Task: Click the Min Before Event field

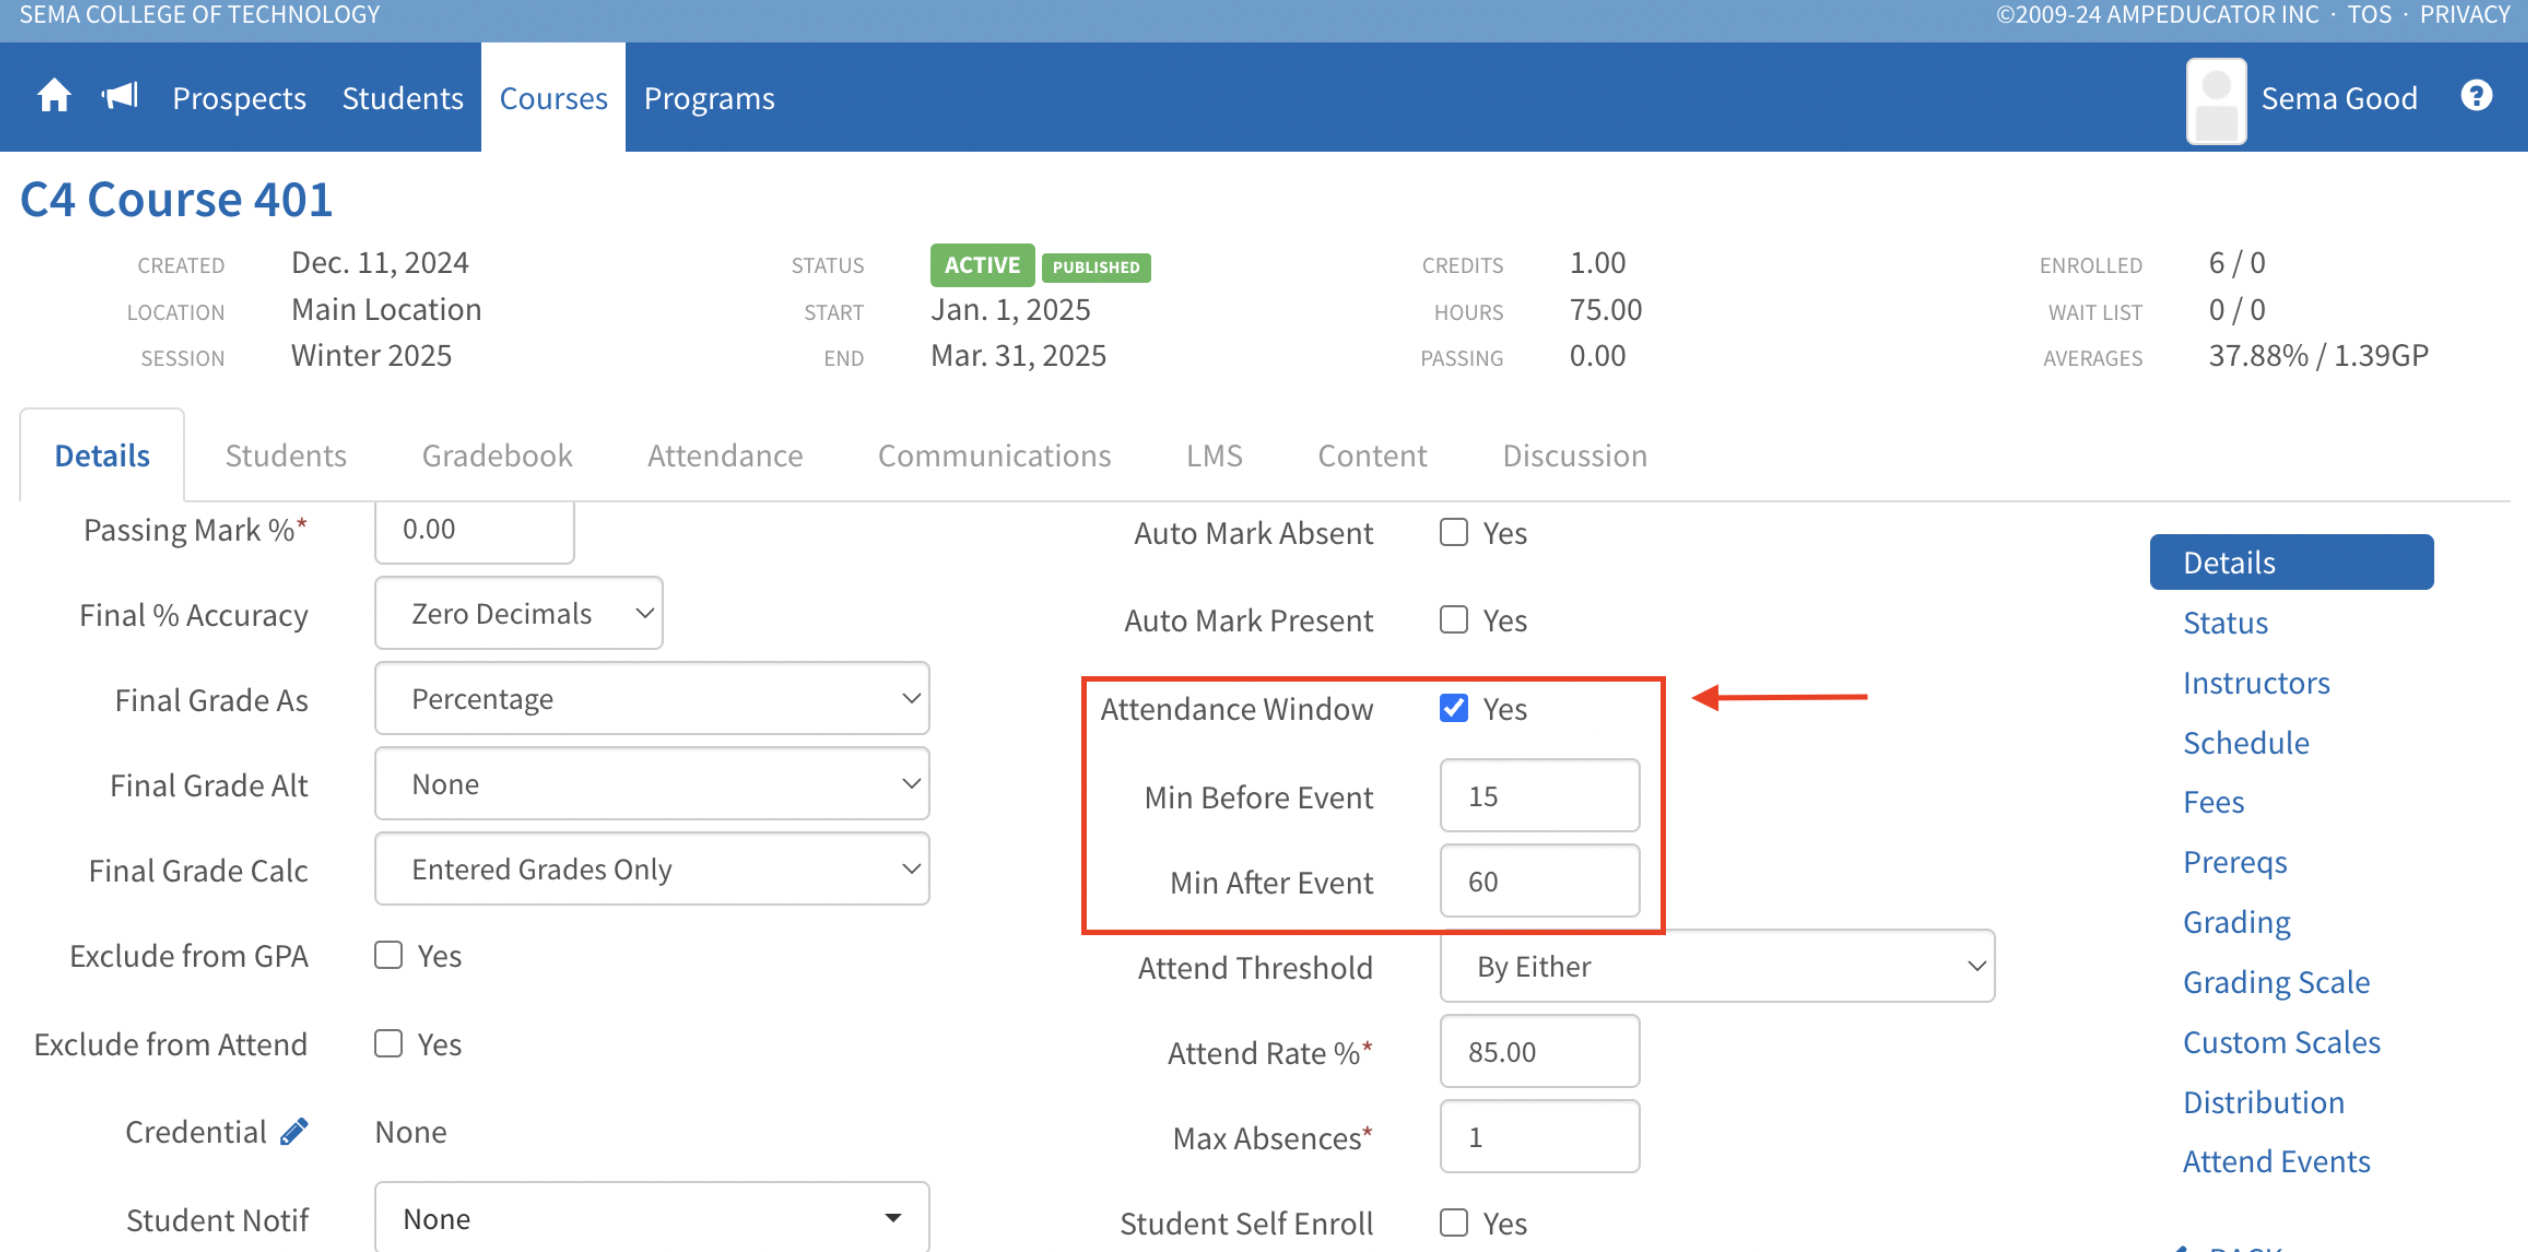Action: coord(1539,796)
